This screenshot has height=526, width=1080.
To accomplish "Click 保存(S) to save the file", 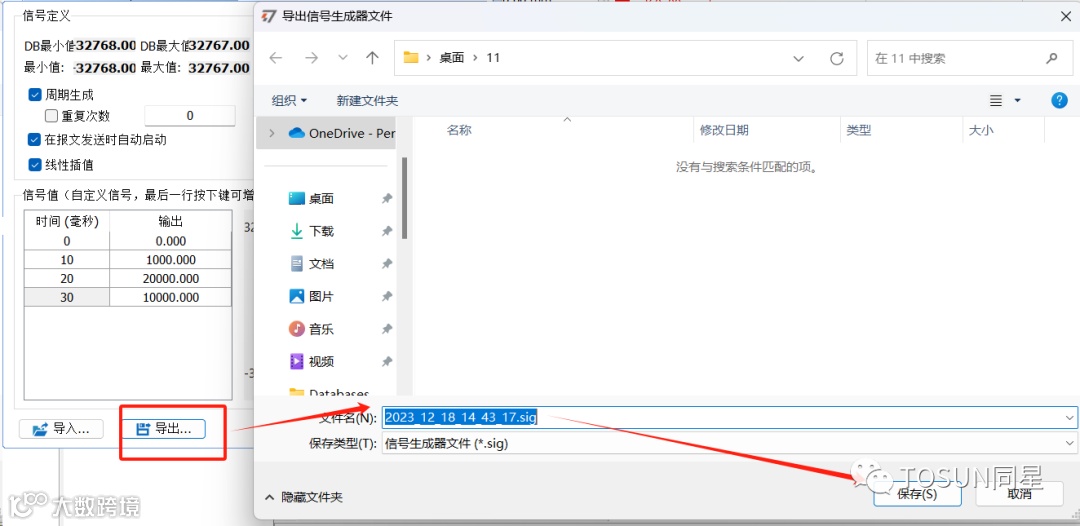I will (917, 494).
